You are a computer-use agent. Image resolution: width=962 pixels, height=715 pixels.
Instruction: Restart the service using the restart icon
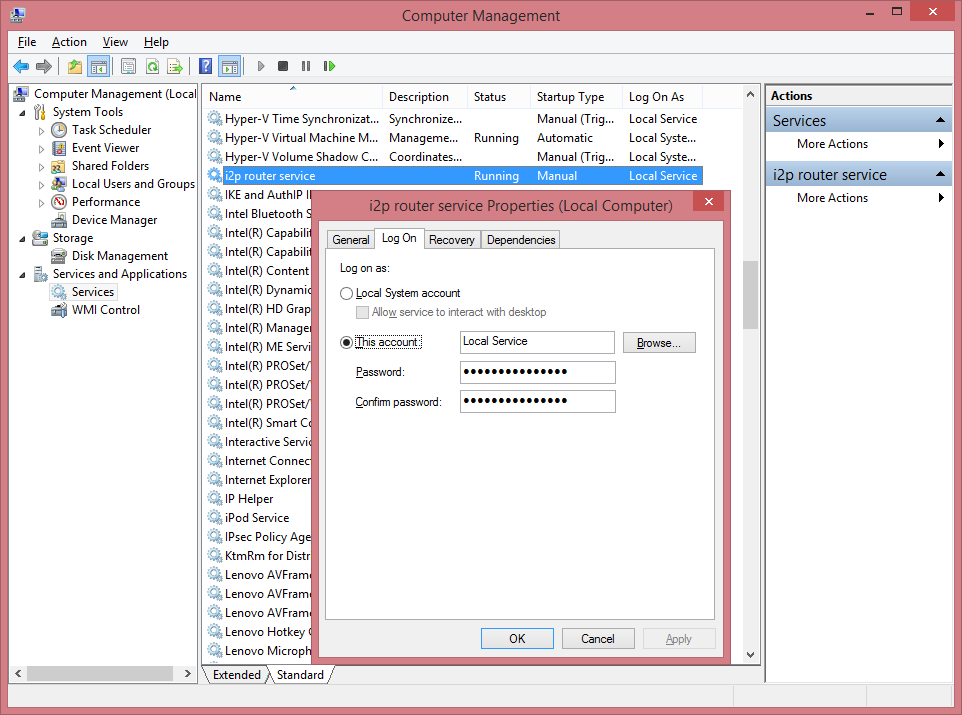331,66
